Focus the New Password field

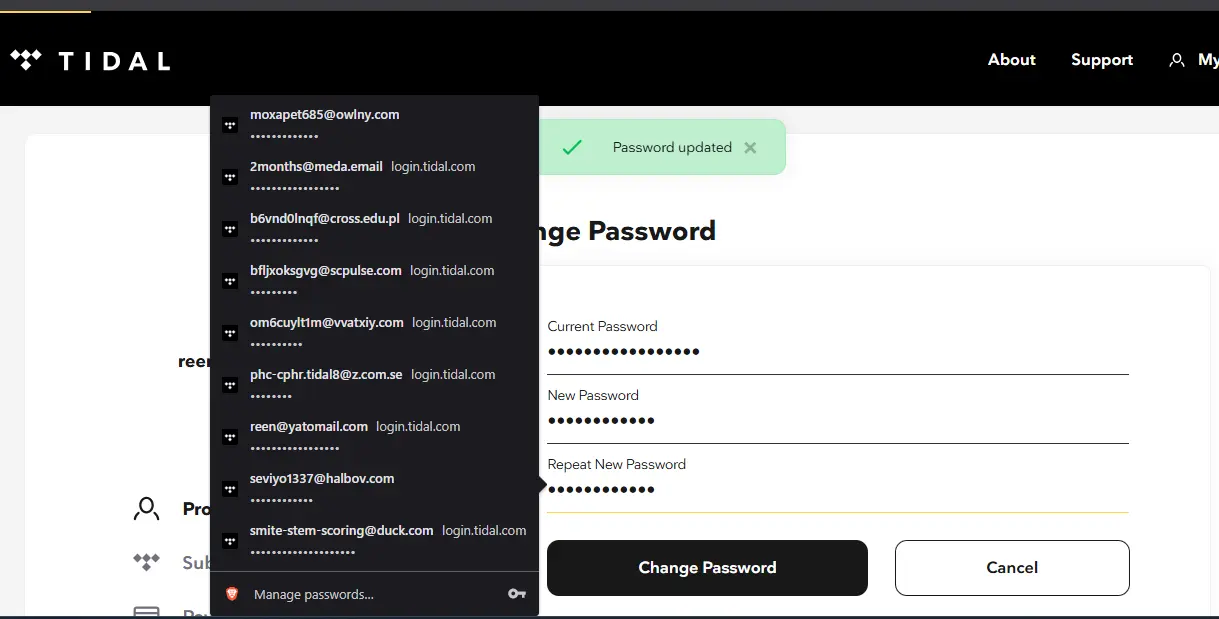tap(838, 421)
